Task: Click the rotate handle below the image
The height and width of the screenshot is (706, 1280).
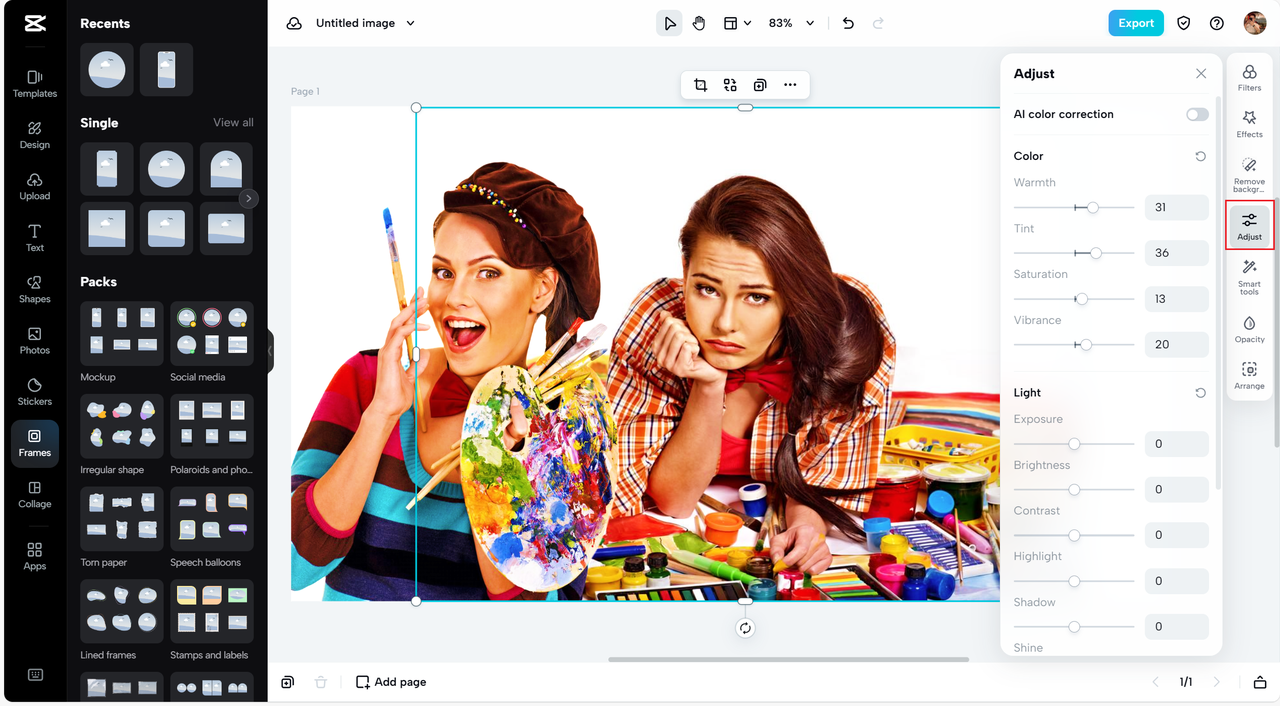Action: [x=745, y=628]
